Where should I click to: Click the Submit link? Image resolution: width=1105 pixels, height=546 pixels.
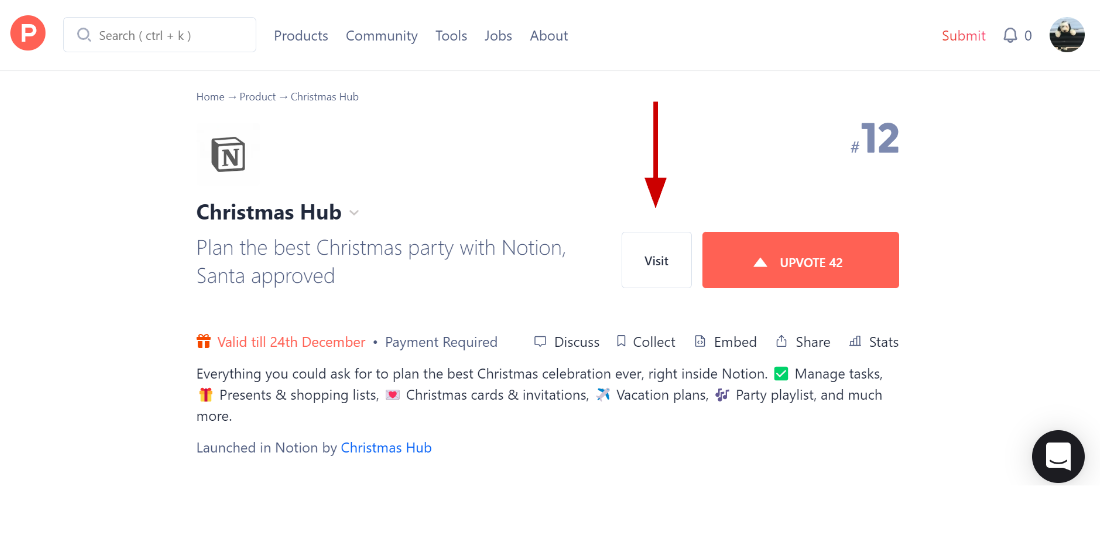pyautogui.click(x=963, y=35)
